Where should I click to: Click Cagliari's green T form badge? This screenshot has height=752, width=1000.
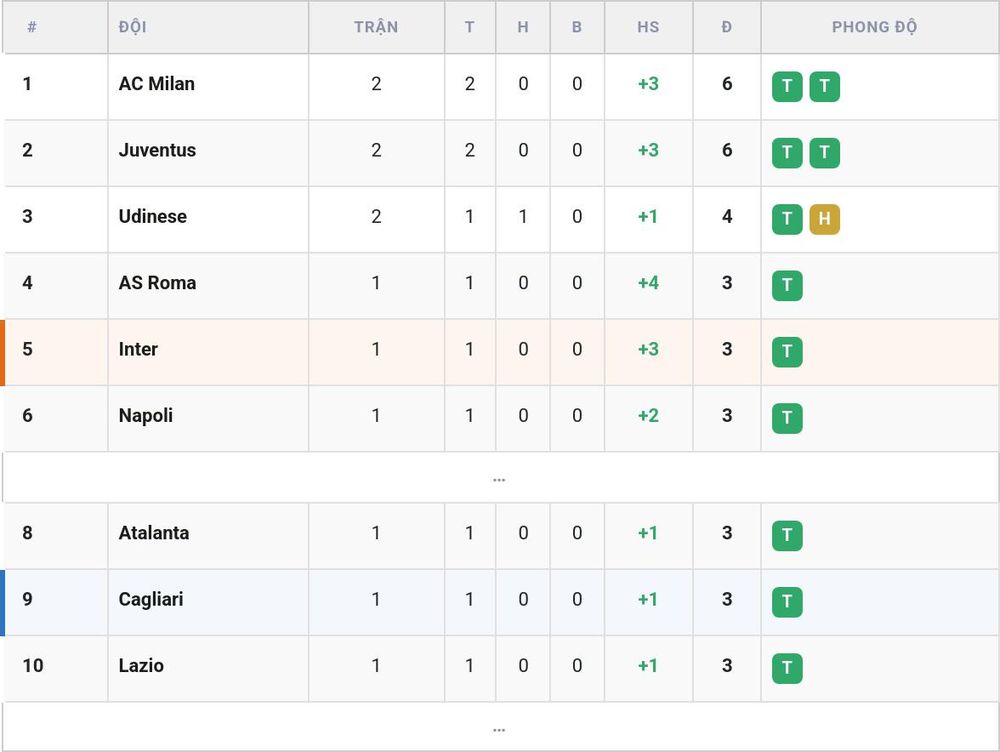click(787, 602)
